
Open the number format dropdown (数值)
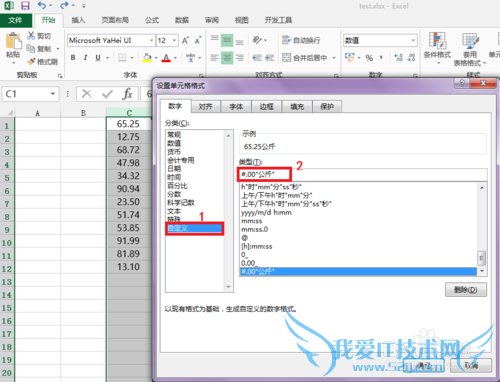413,41
